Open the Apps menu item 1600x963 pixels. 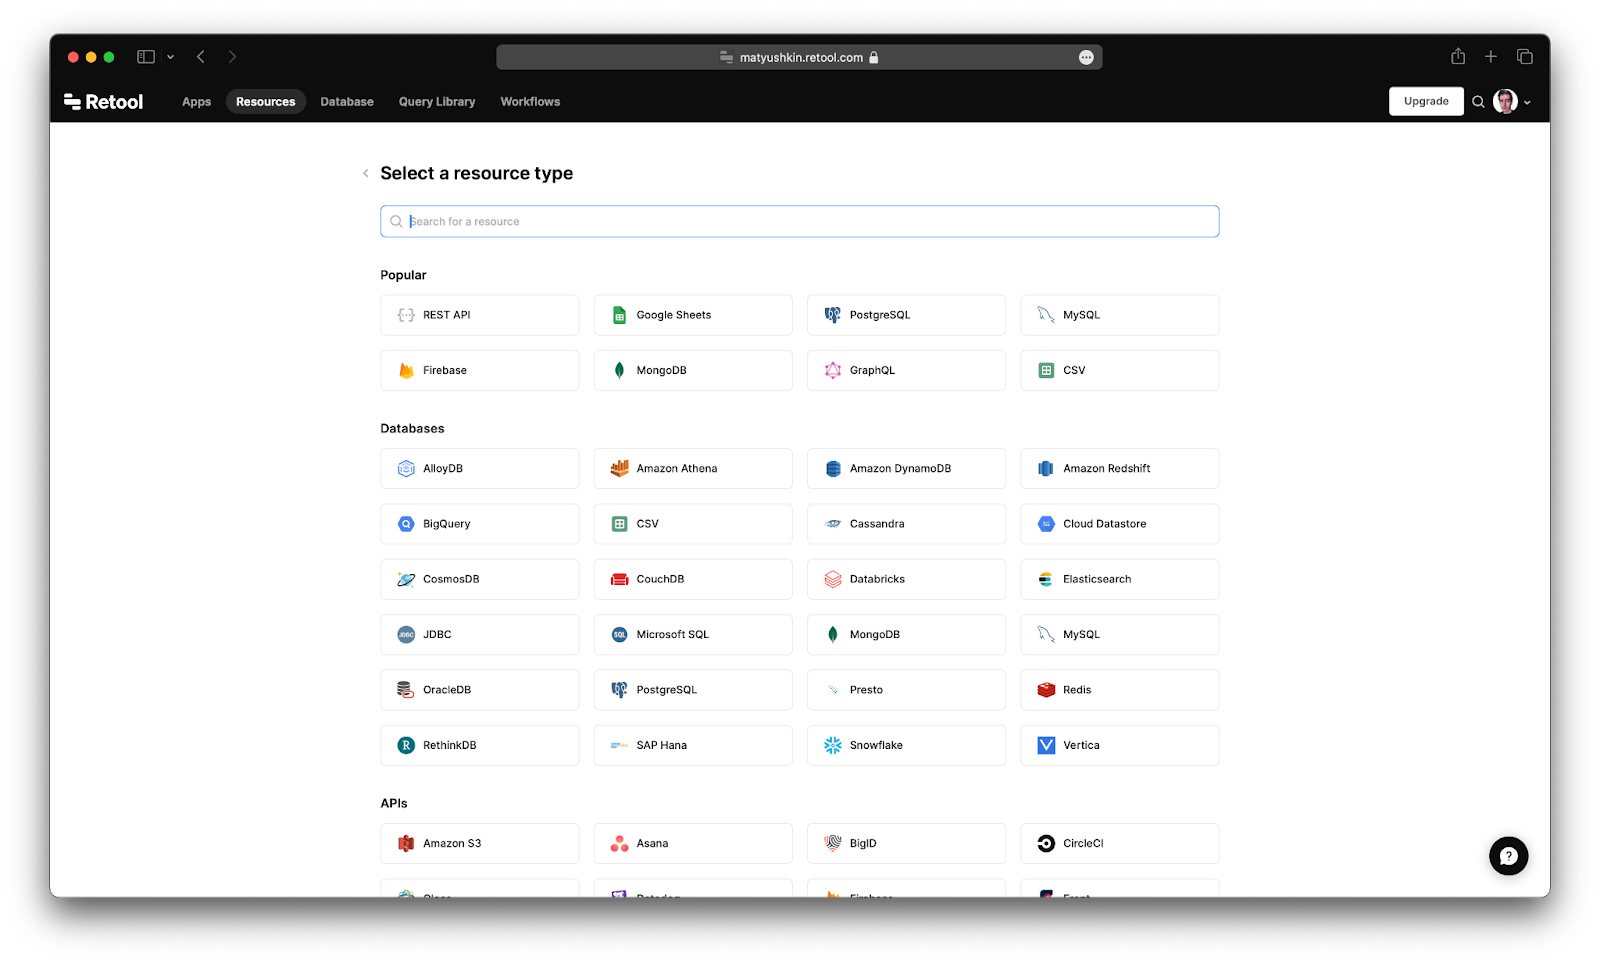(197, 102)
